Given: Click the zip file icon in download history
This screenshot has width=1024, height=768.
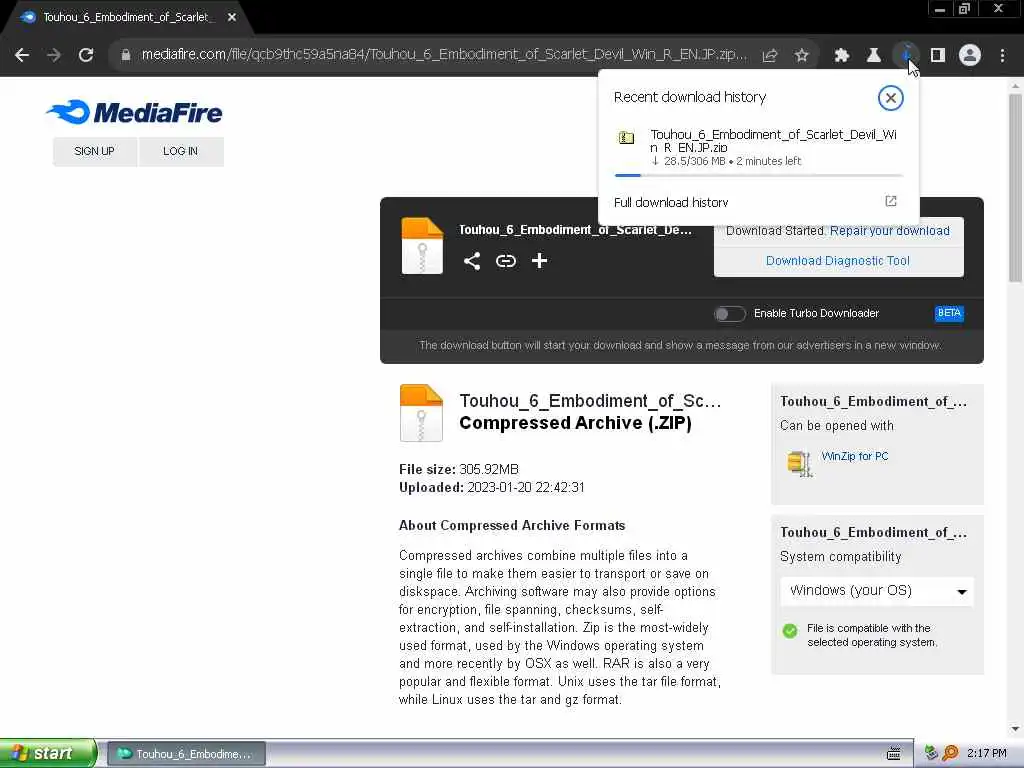Looking at the screenshot, I should (x=626, y=138).
